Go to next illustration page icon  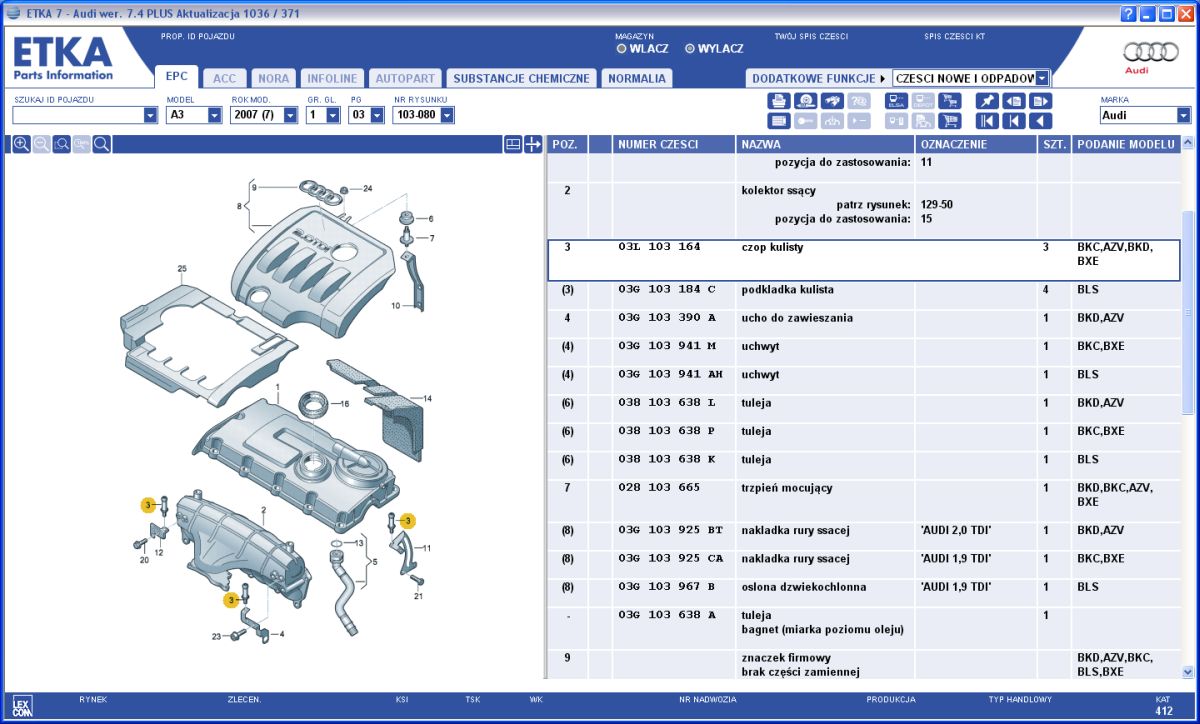(1040, 101)
